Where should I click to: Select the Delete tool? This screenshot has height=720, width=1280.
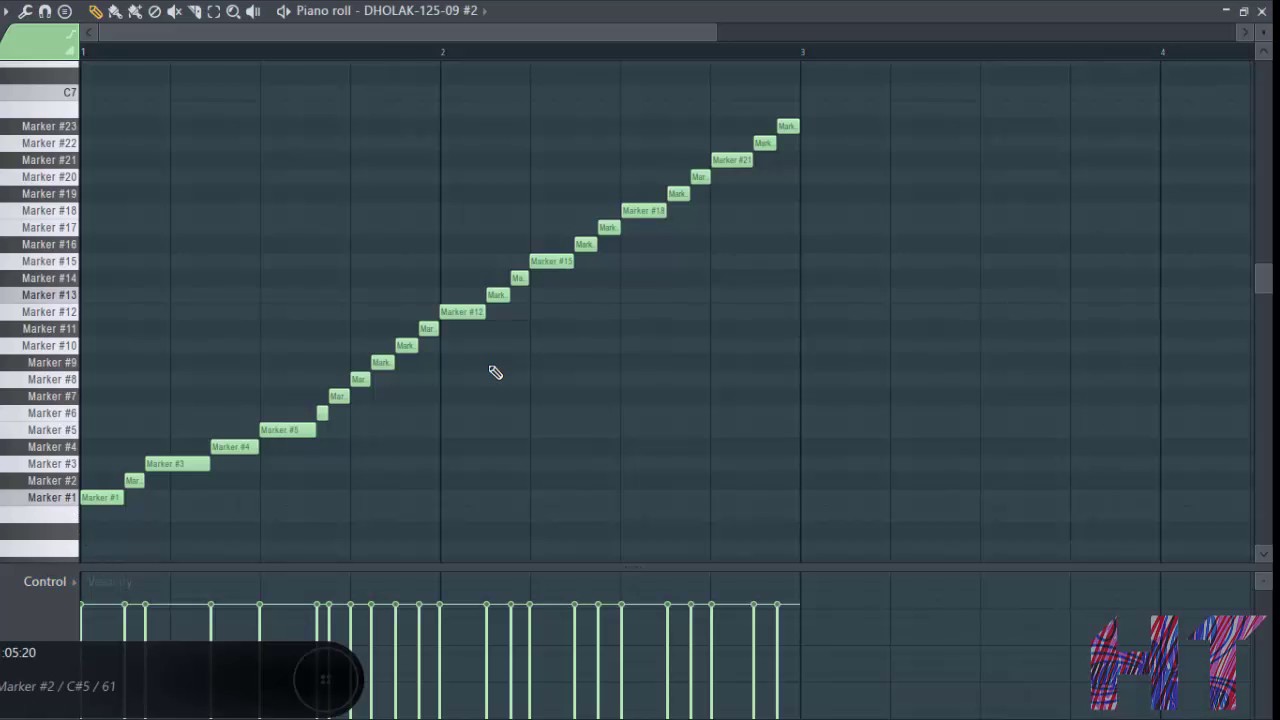click(155, 11)
